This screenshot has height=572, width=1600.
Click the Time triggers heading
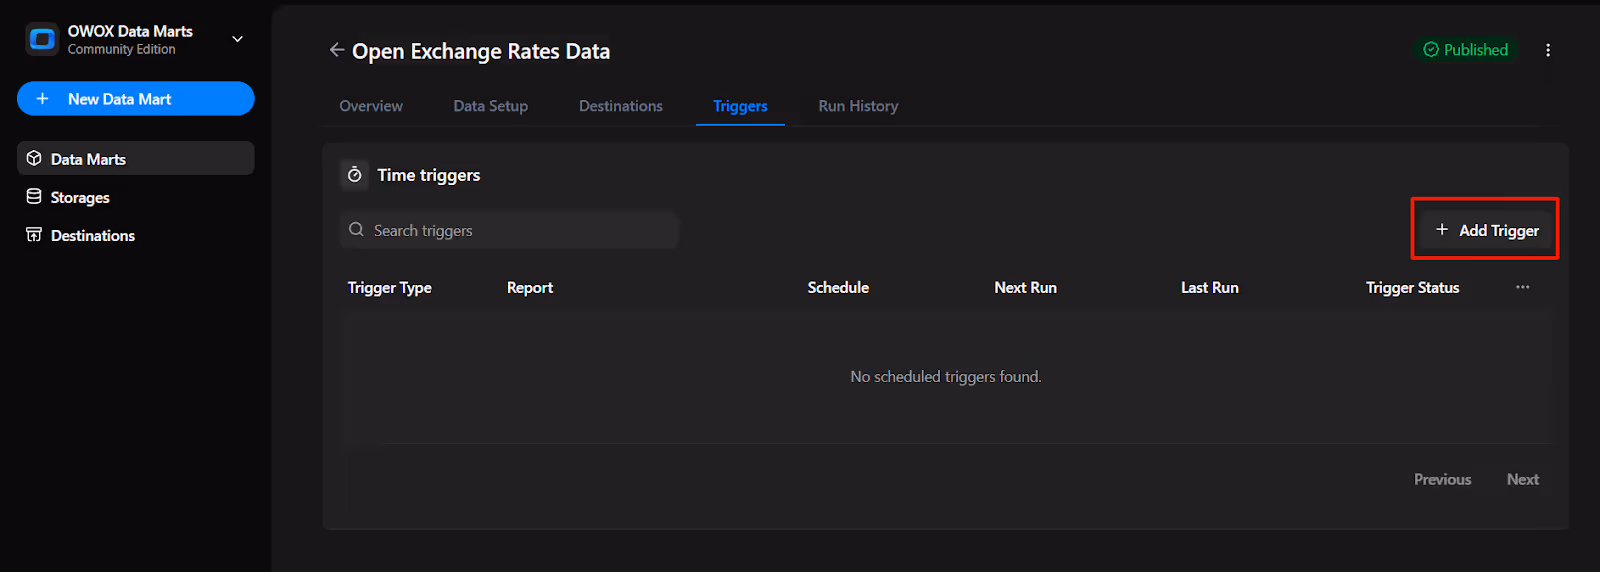[x=429, y=175]
